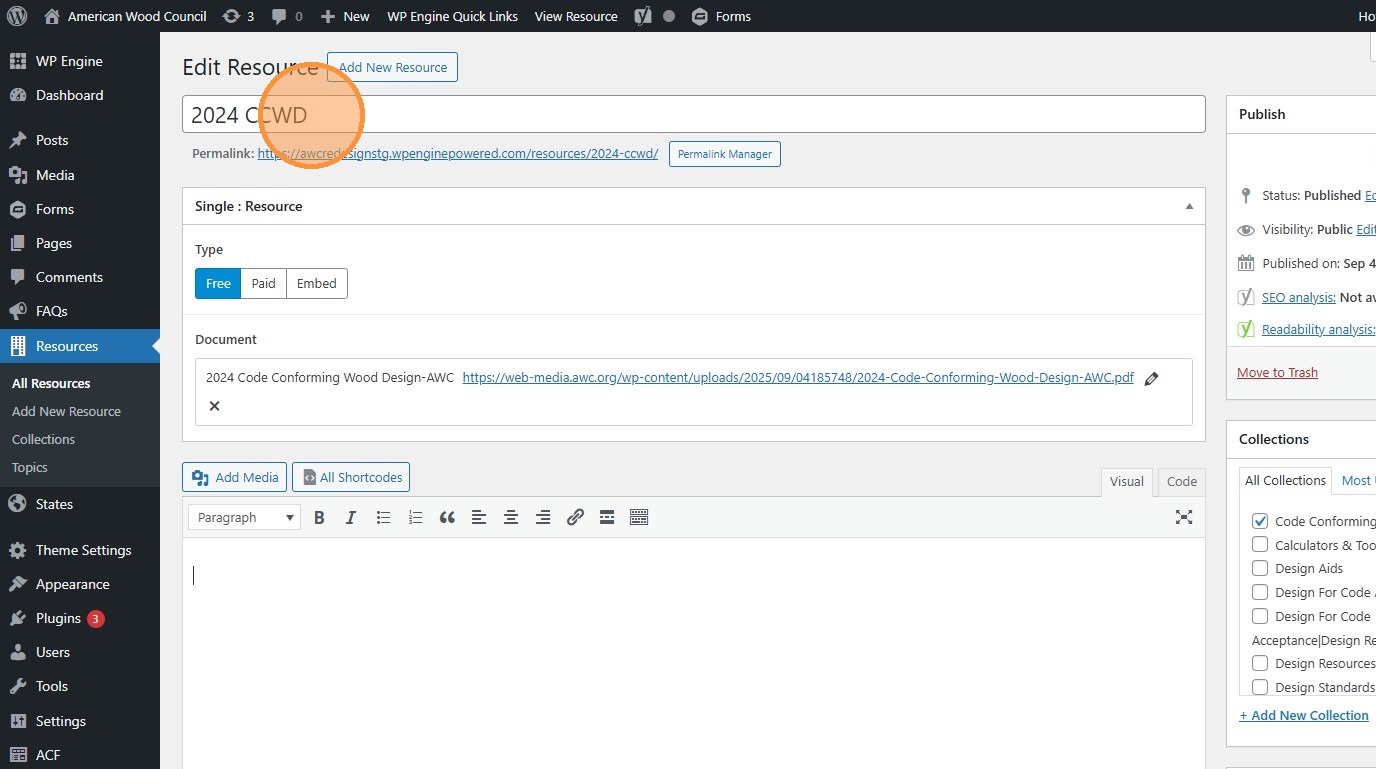Insert a bulleted list

click(x=383, y=517)
